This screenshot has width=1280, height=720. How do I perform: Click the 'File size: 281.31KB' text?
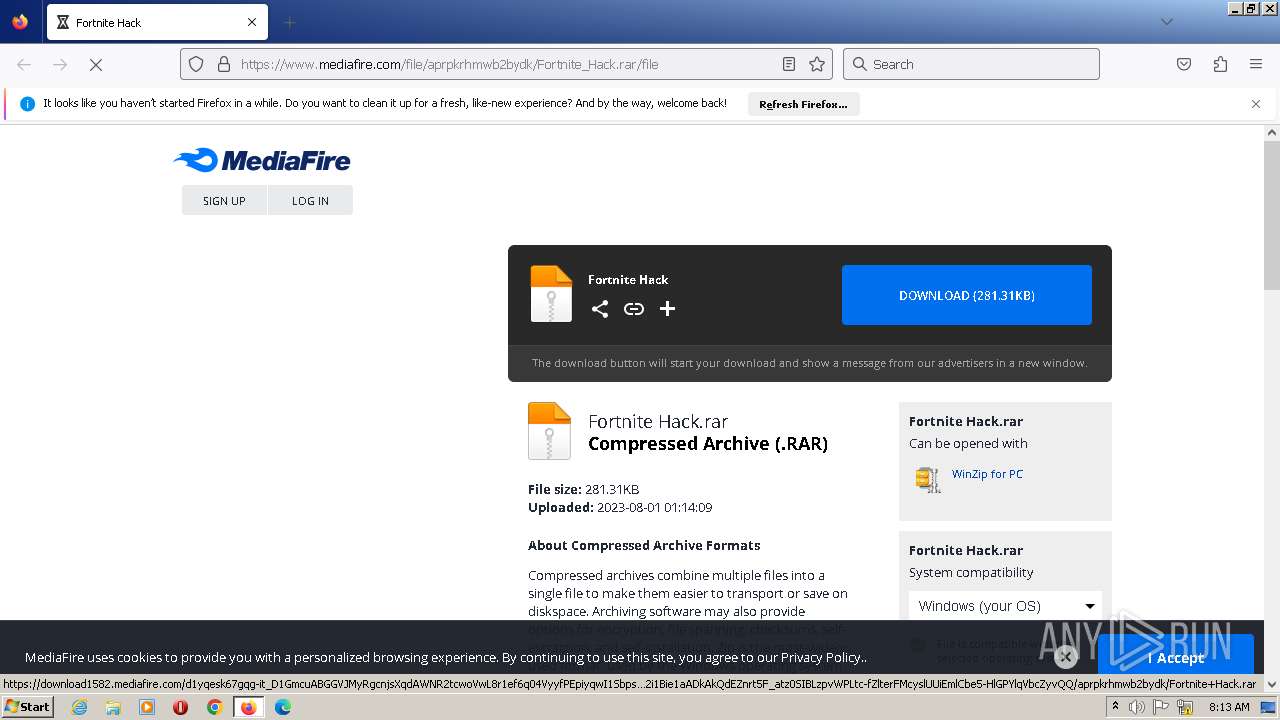tap(583, 489)
